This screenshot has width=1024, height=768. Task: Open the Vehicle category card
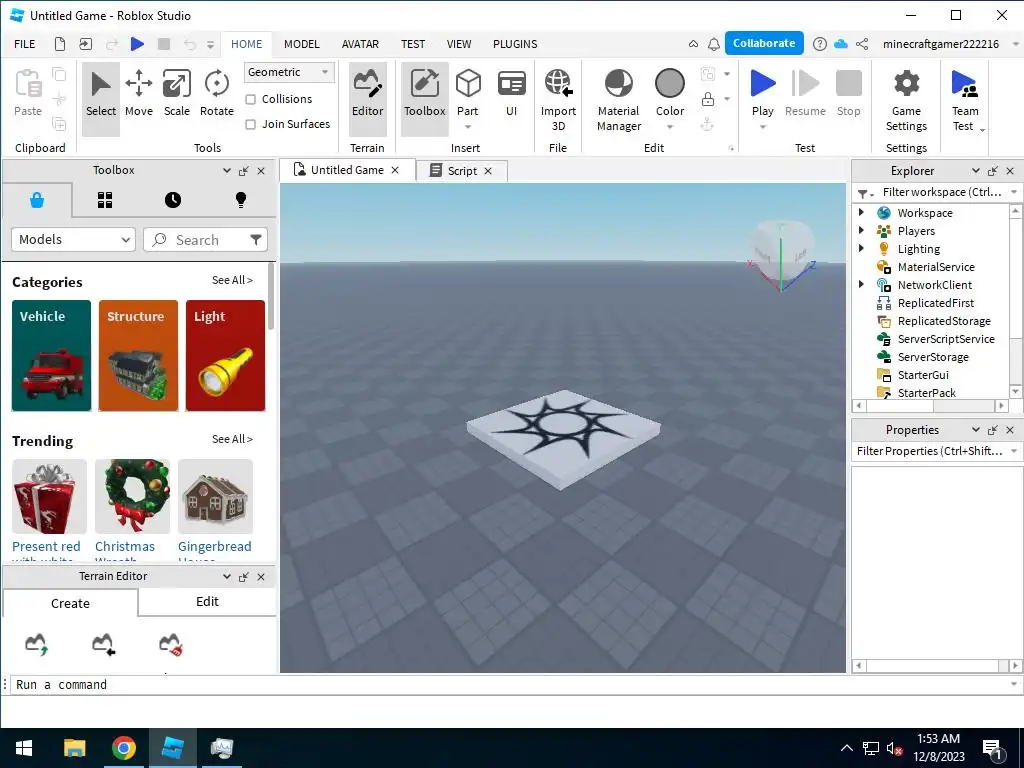pyautogui.click(x=52, y=356)
